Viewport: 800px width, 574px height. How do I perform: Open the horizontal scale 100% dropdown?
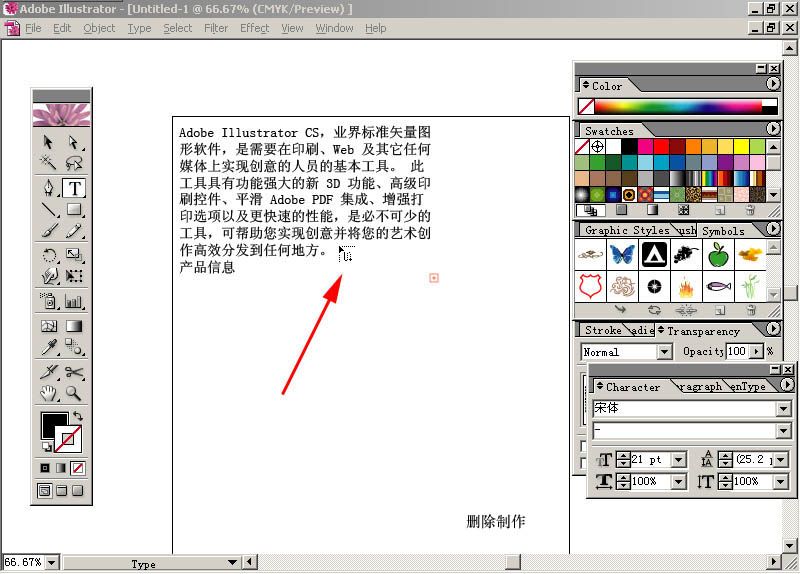coord(679,481)
